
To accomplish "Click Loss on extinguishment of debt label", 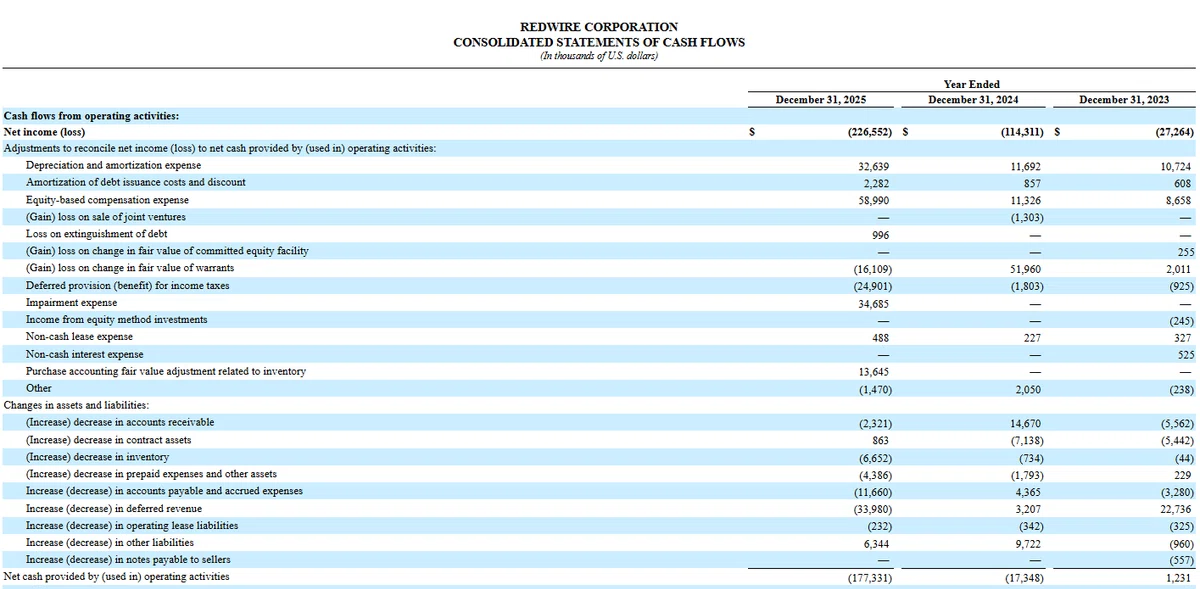I will [x=97, y=233].
